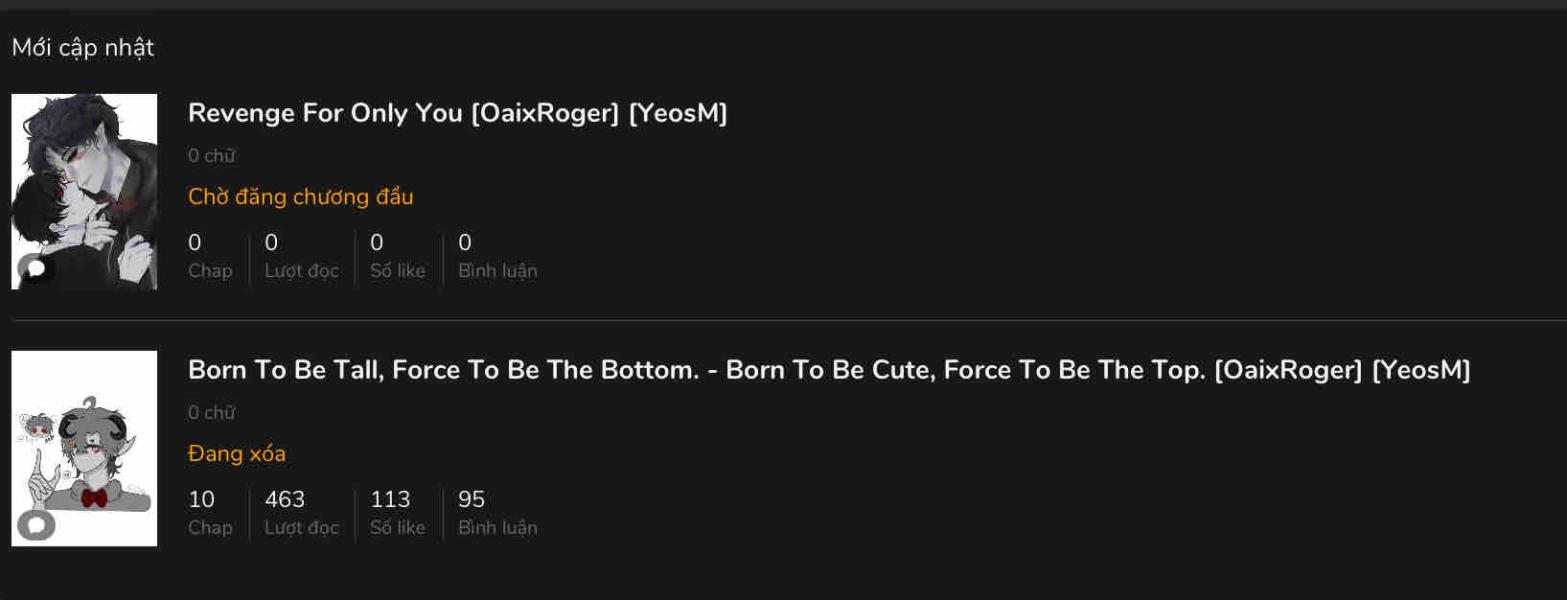The width and height of the screenshot is (1567, 600).
Task: Click the 'Chờ đăng chương đầu' status
Action: coord(300,197)
